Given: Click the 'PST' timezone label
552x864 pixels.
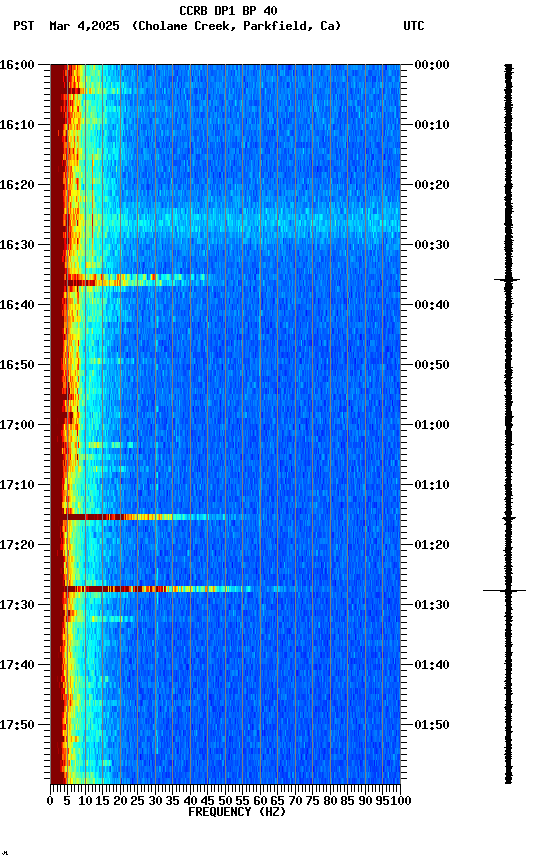Looking at the screenshot, I should tap(24, 26).
